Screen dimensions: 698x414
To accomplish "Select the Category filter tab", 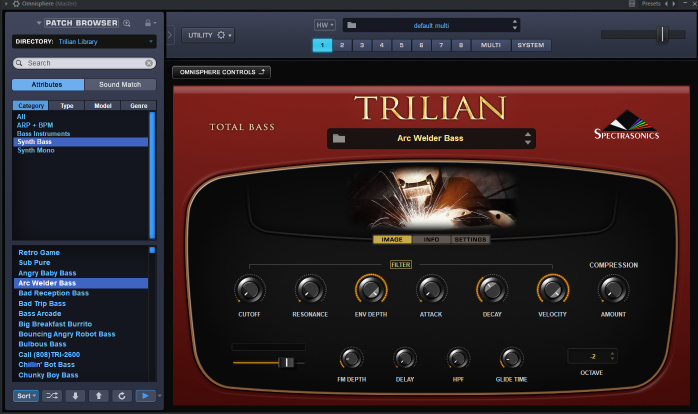I will pos(31,106).
